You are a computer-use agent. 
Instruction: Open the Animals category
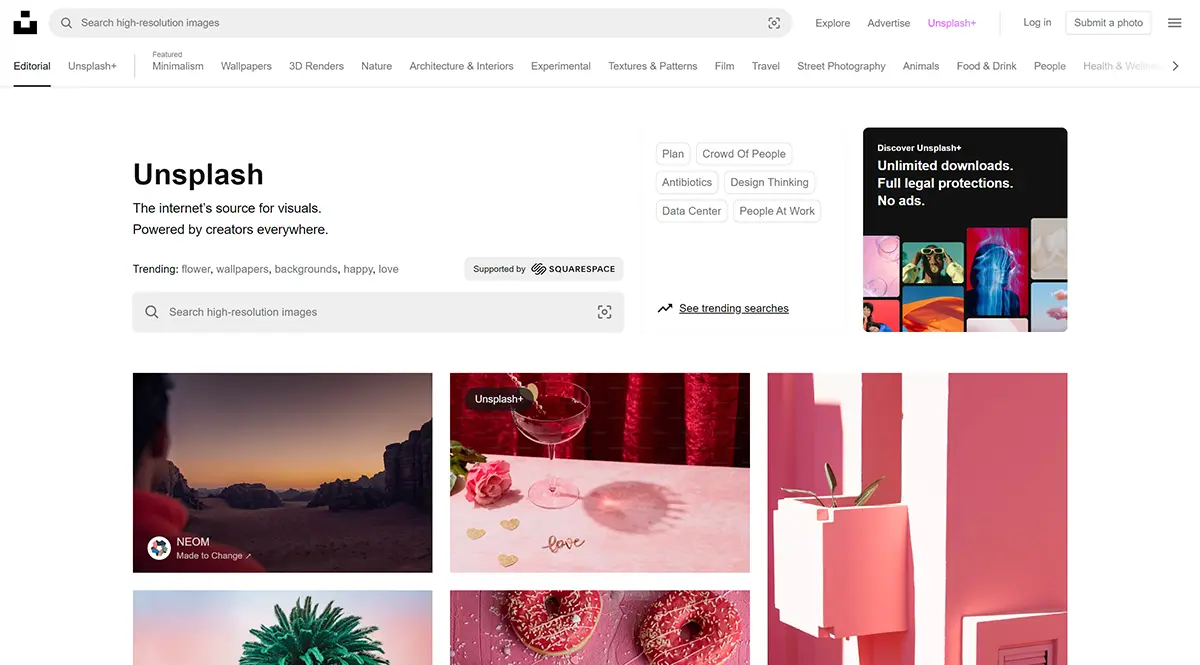pos(921,66)
